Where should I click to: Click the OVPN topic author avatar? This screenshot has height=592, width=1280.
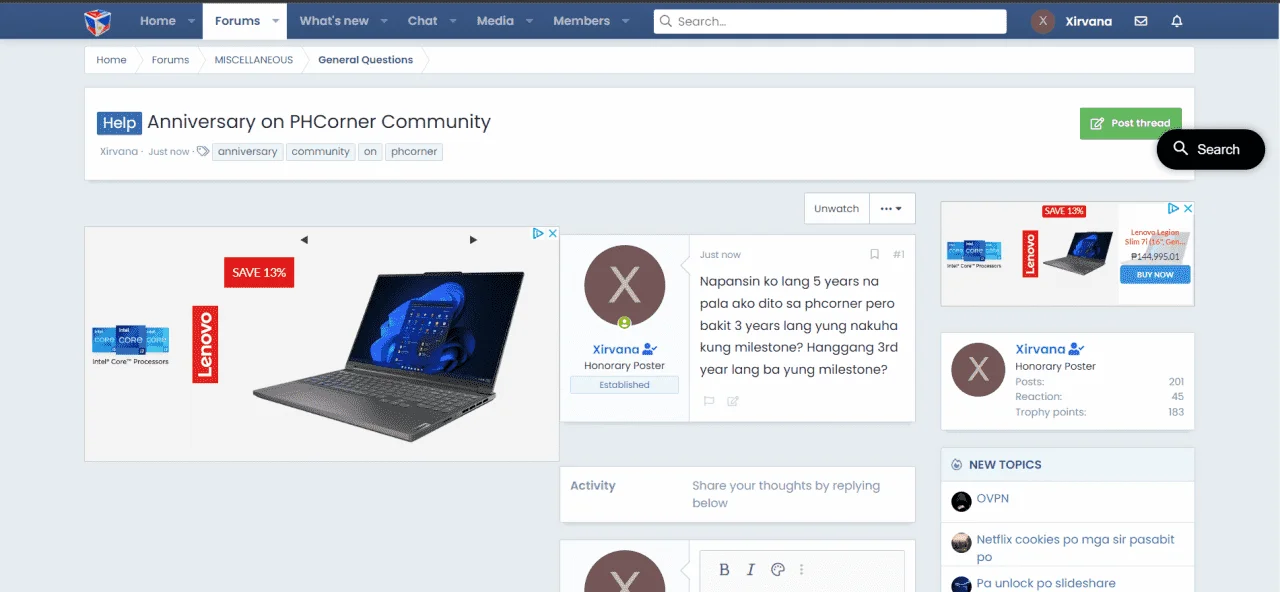tap(961, 501)
